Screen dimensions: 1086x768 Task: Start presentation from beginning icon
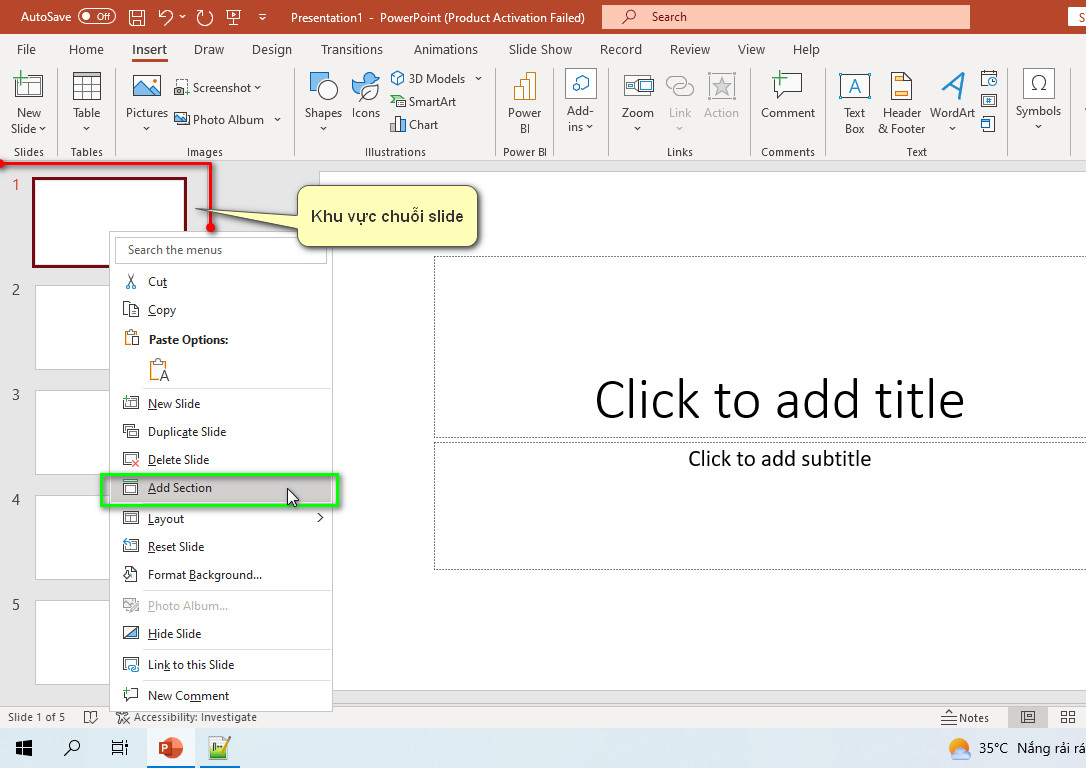coord(233,17)
